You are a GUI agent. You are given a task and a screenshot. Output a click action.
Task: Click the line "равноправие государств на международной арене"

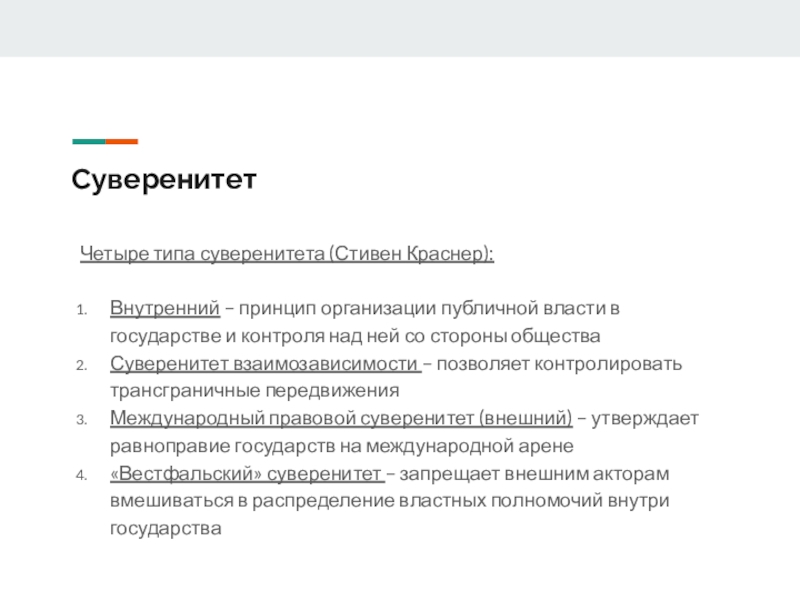[341, 445]
